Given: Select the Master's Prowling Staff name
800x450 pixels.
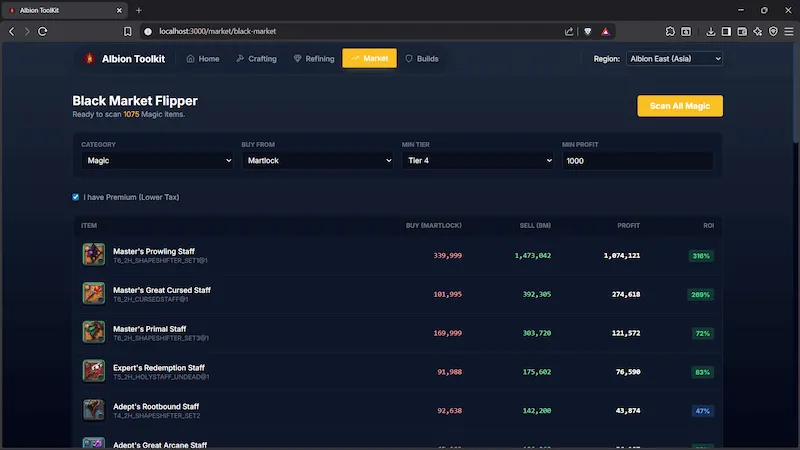Looking at the screenshot, I should tap(154, 251).
